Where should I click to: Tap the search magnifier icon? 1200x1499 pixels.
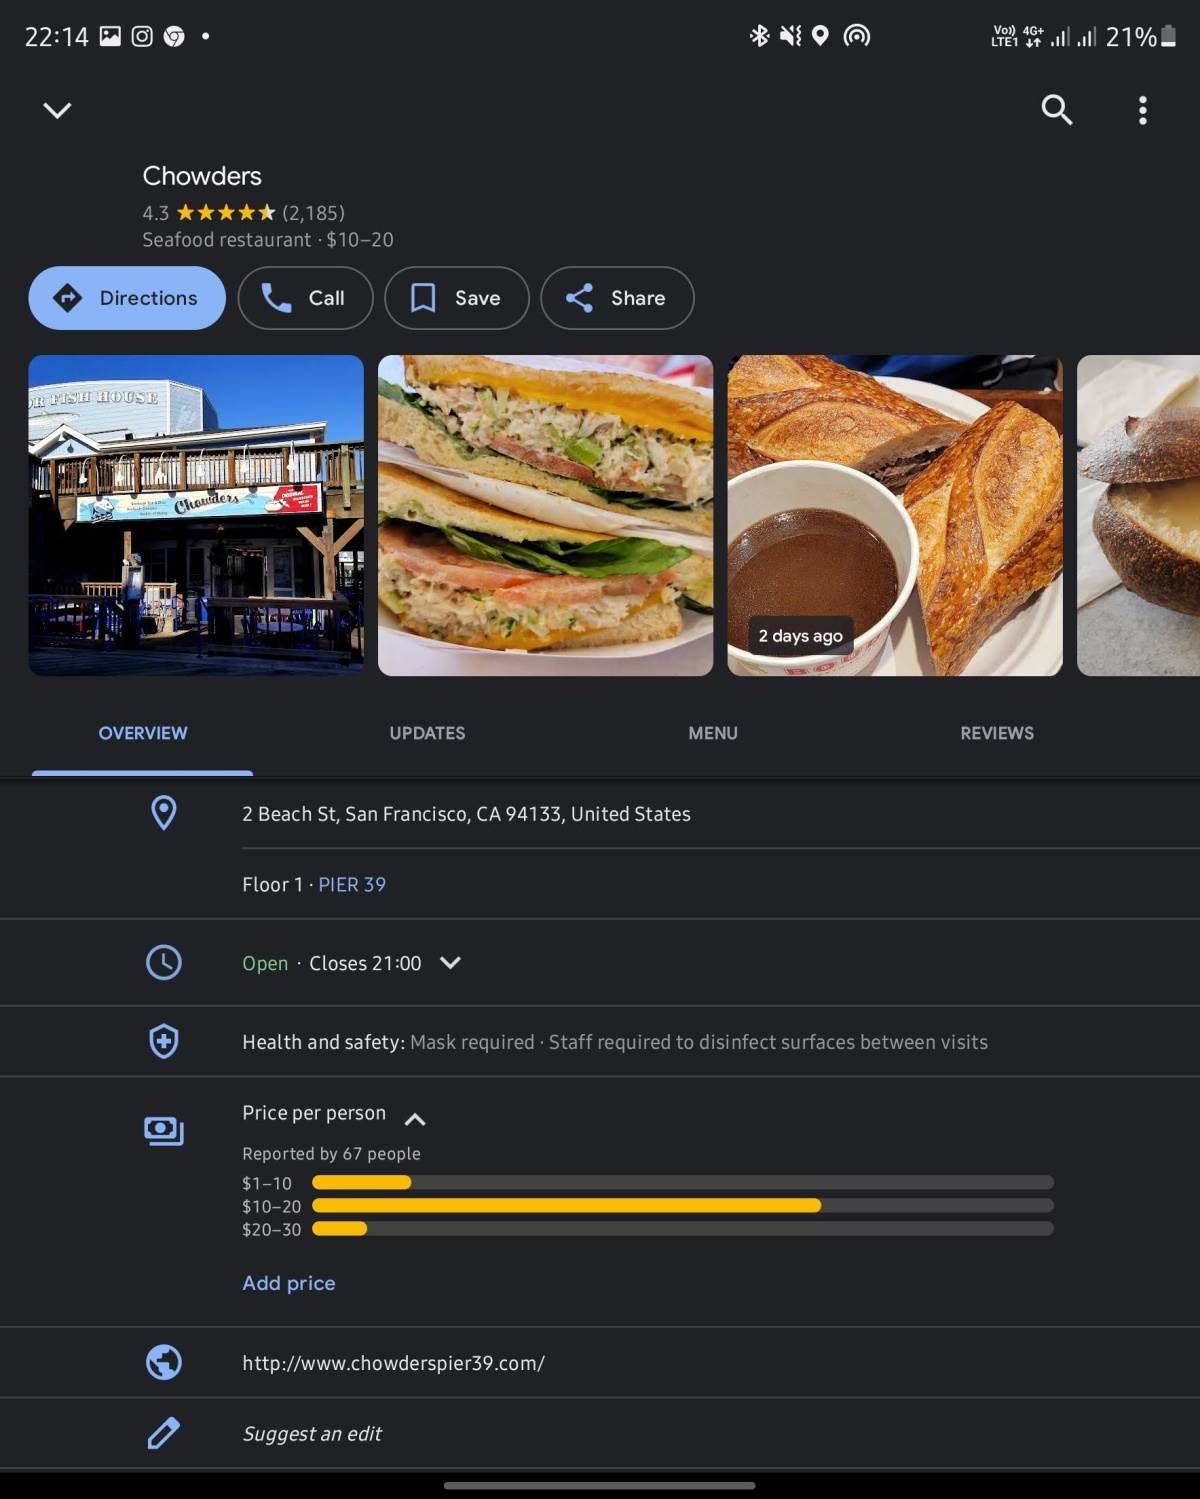coord(1056,110)
